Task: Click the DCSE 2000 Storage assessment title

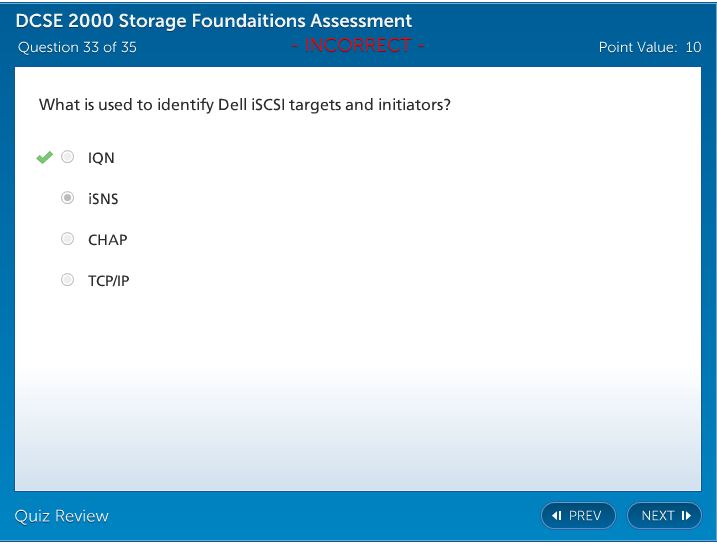Action: [214, 21]
